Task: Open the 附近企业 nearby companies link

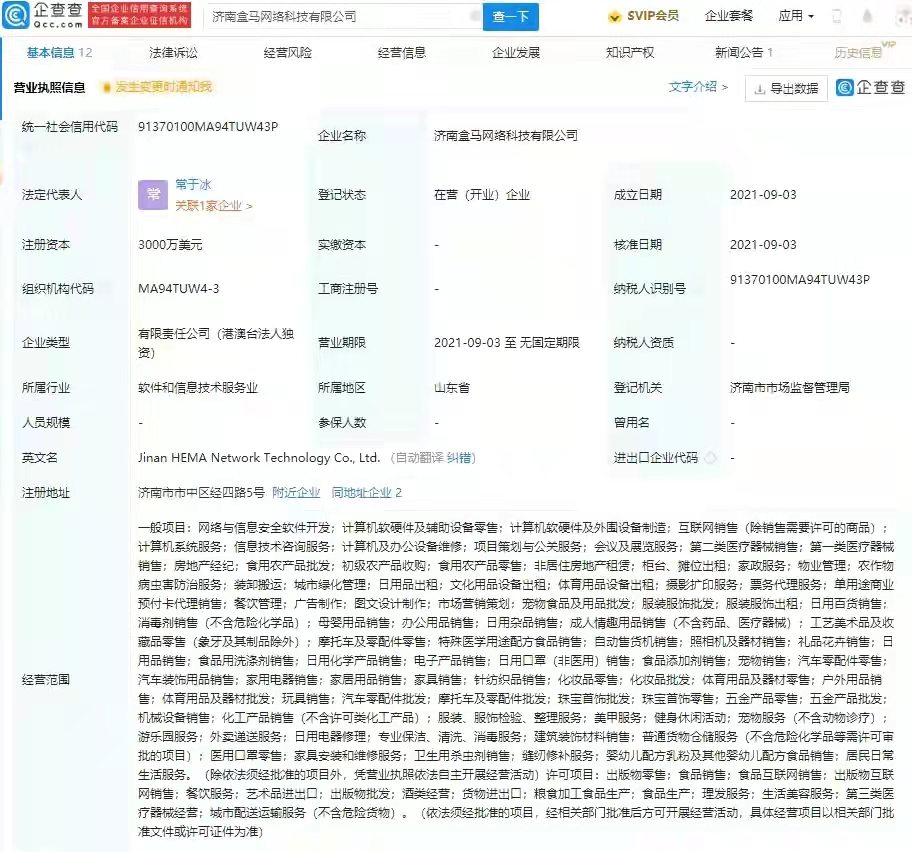Action: pyautogui.click(x=296, y=492)
